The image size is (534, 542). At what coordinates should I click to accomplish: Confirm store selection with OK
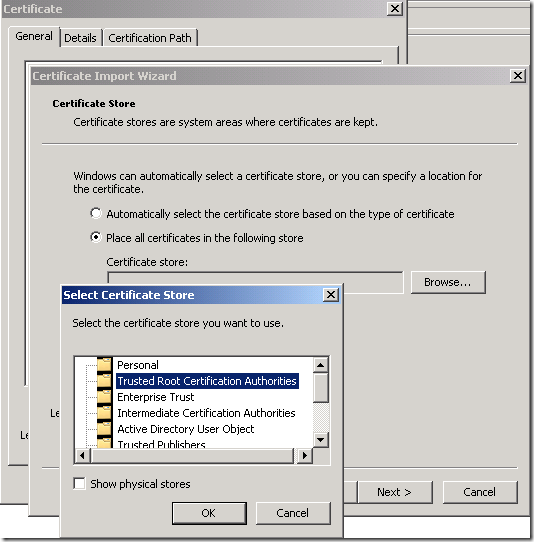pos(209,513)
